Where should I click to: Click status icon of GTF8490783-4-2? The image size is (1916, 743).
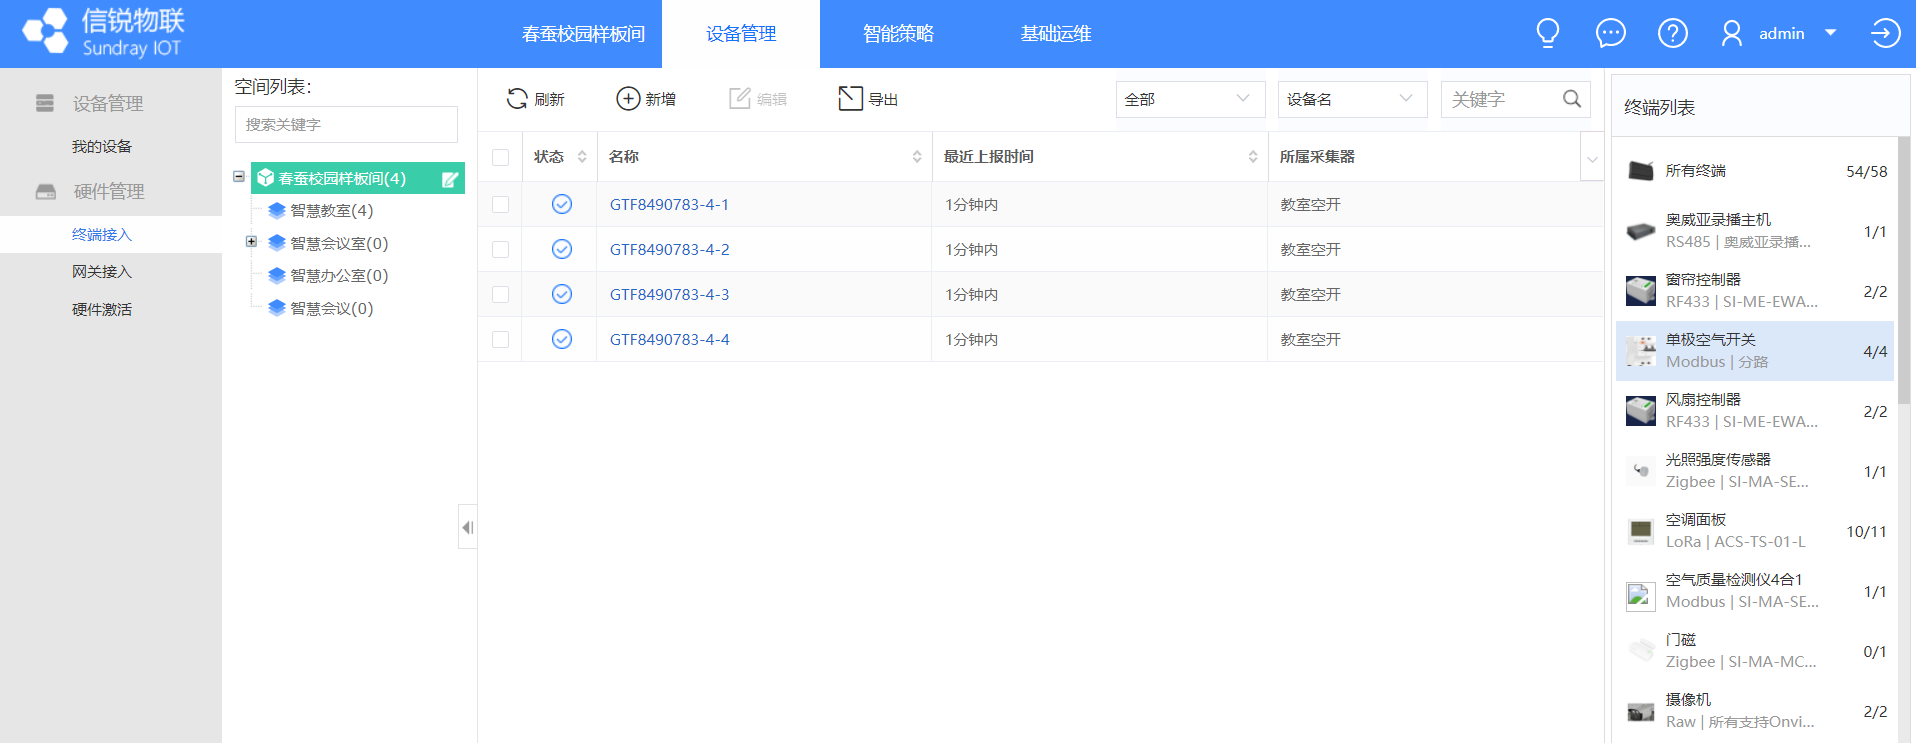(562, 249)
